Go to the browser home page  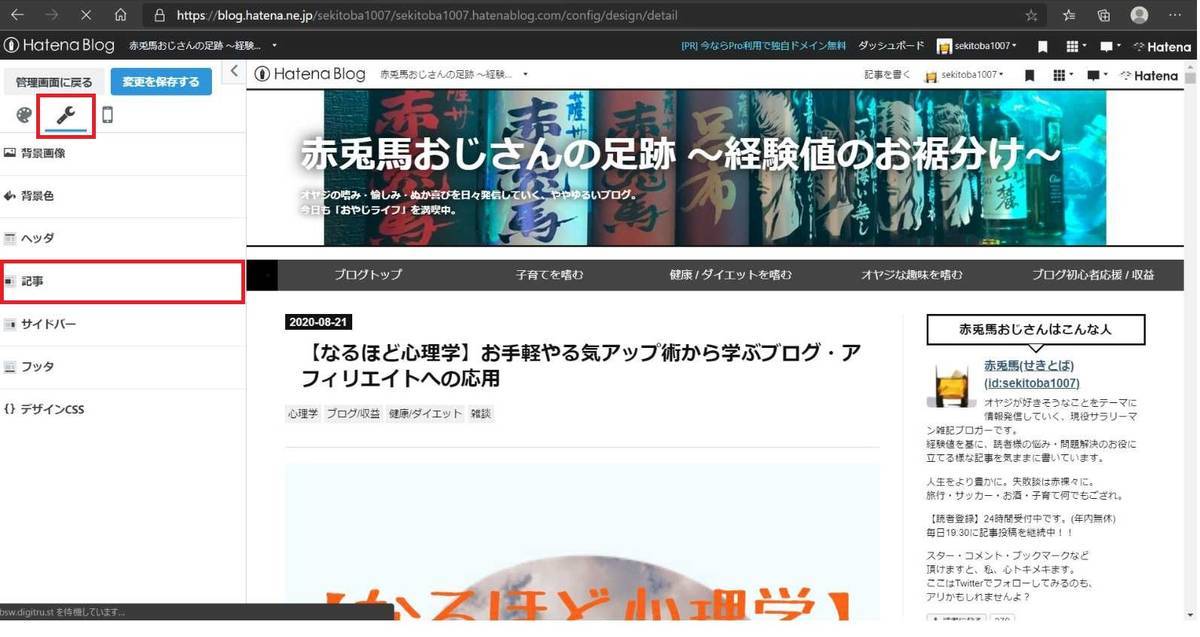tap(120, 15)
